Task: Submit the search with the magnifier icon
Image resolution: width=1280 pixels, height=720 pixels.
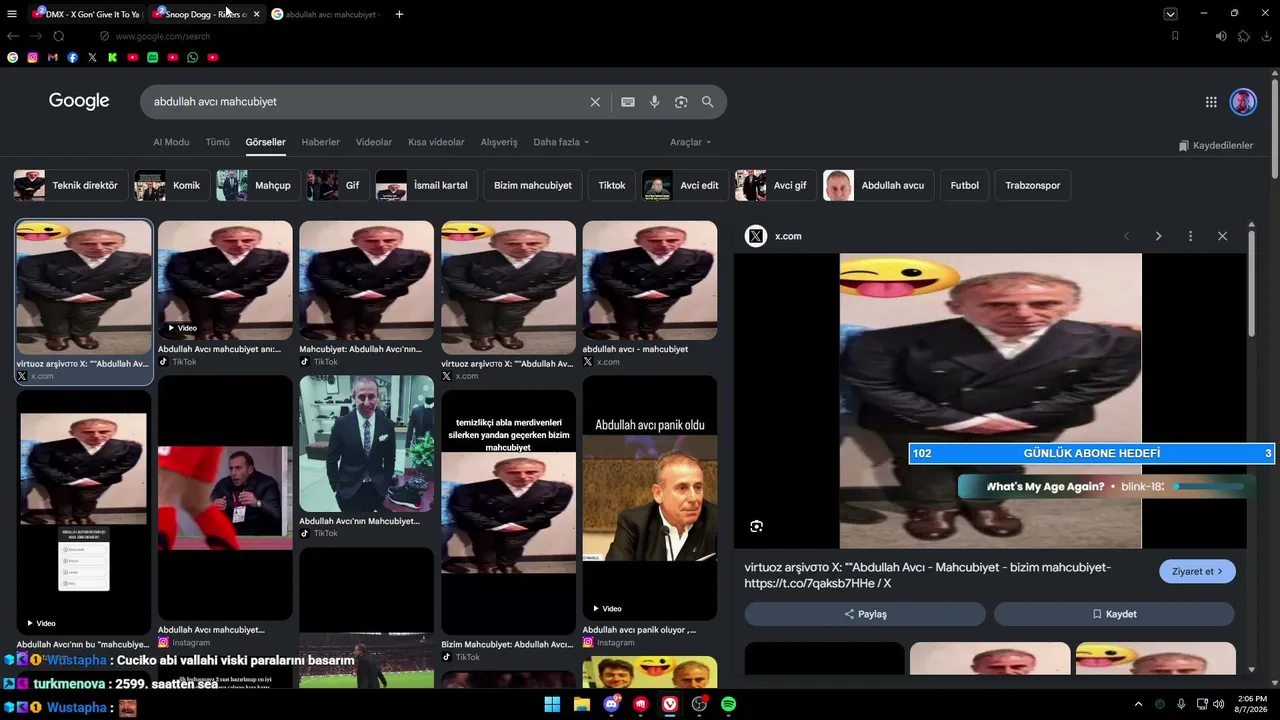Action: 707,102
